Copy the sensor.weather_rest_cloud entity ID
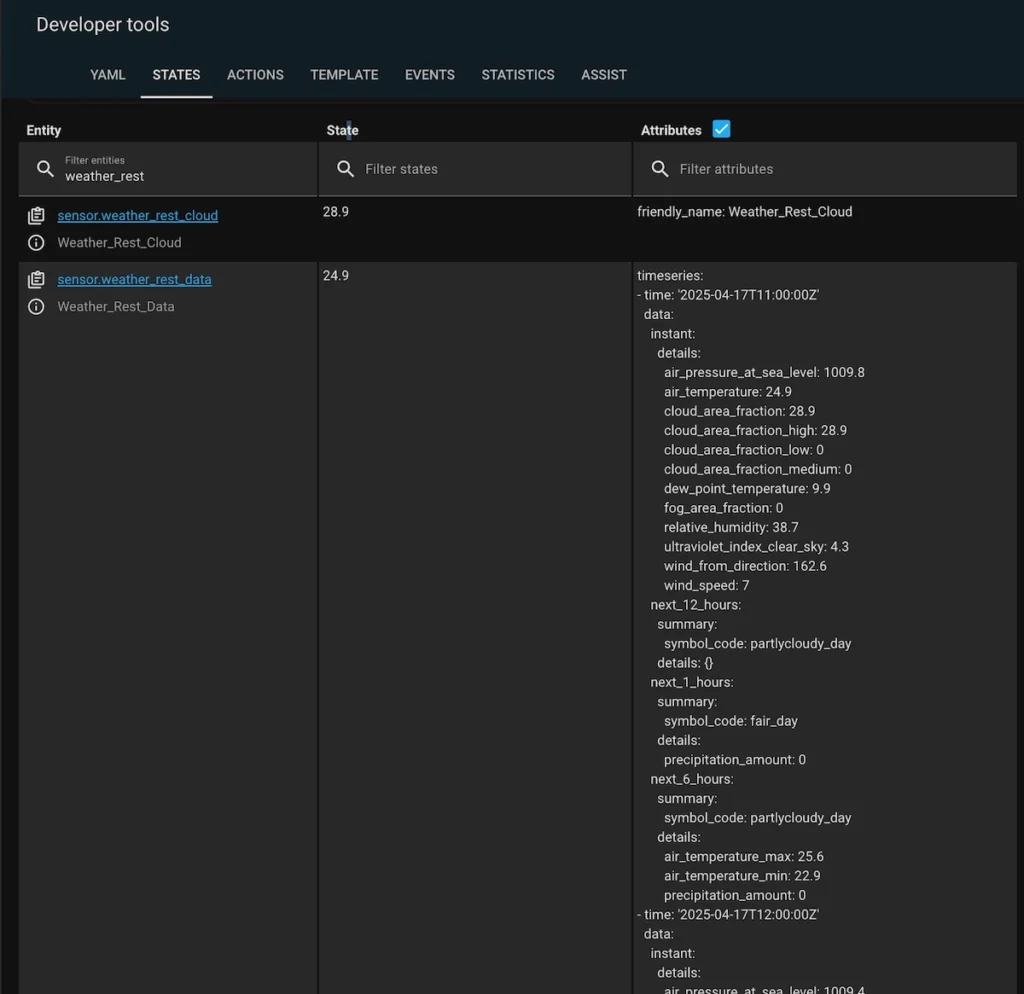The image size is (1024, 994). click(36, 215)
